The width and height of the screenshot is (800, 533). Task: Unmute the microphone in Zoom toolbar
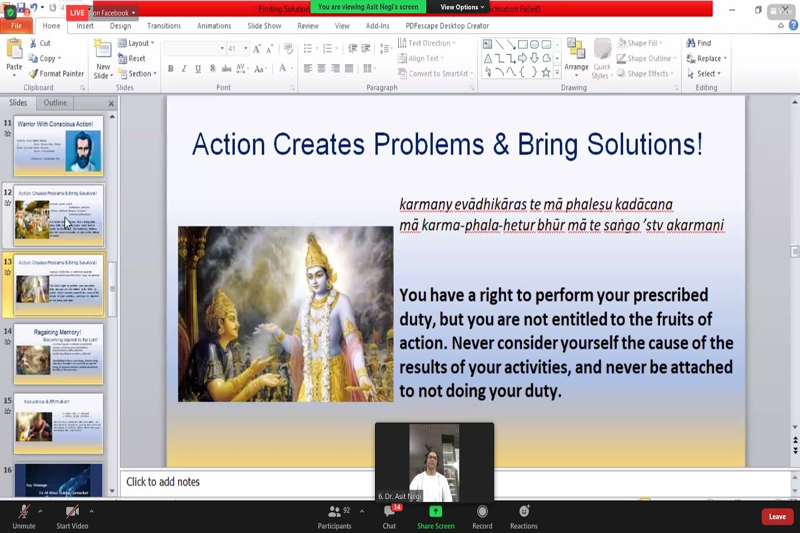point(23,513)
